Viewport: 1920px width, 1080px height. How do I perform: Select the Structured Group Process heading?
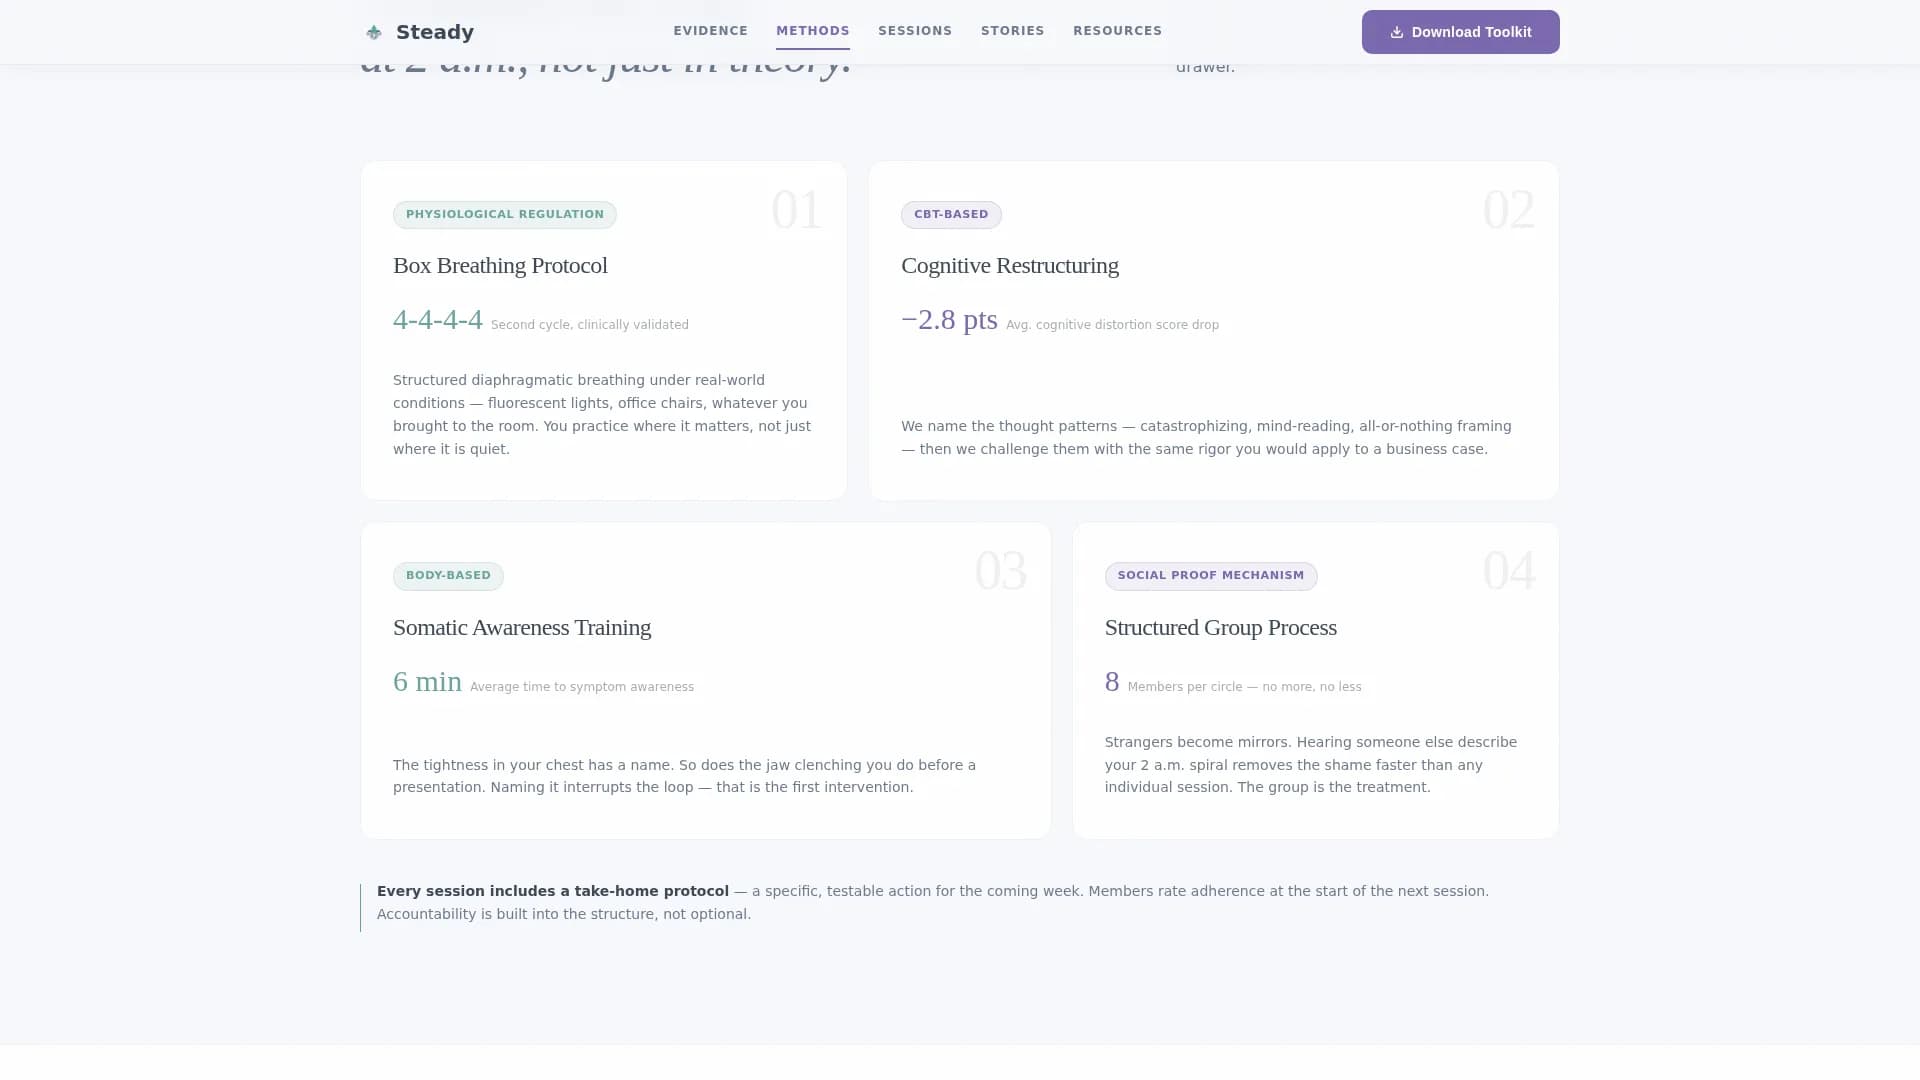(x=1221, y=628)
